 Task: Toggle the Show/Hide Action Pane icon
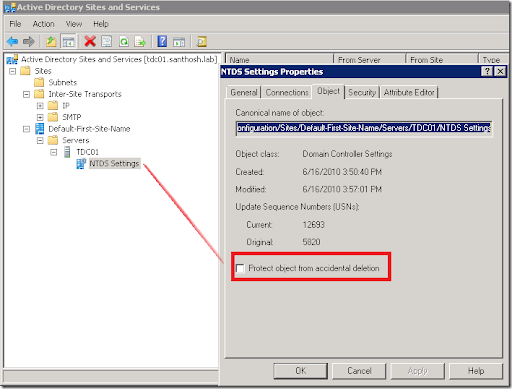(x=179, y=42)
